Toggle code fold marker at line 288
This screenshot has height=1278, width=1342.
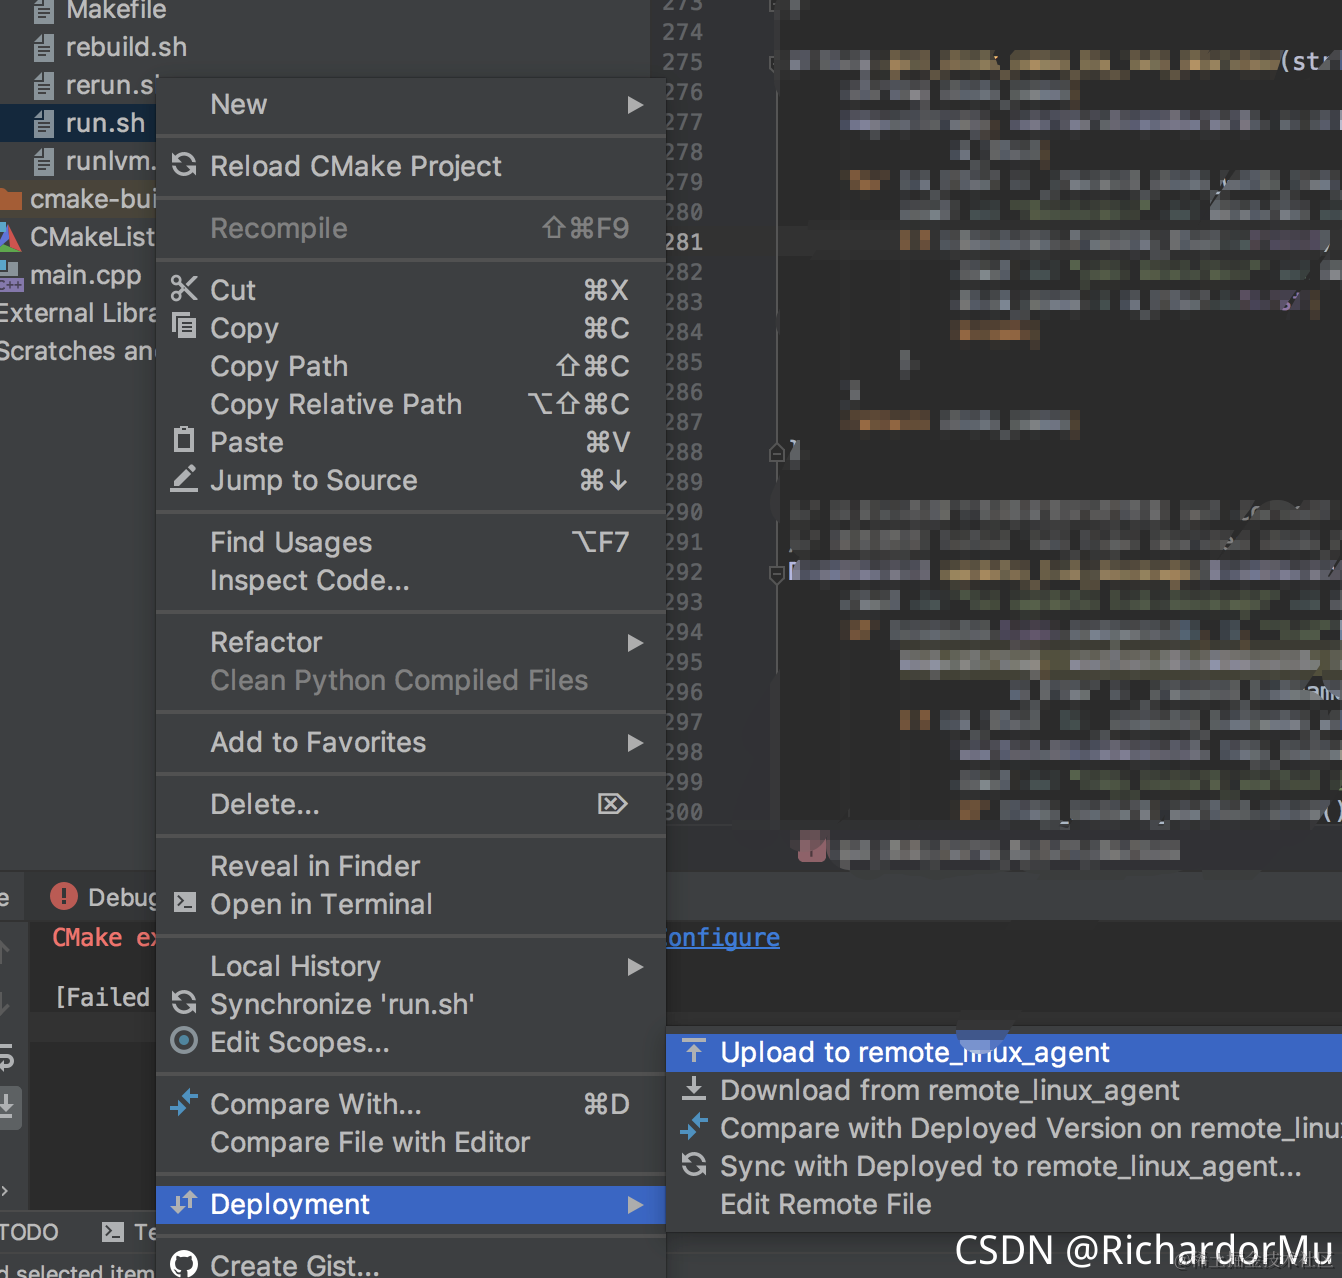[x=777, y=452]
